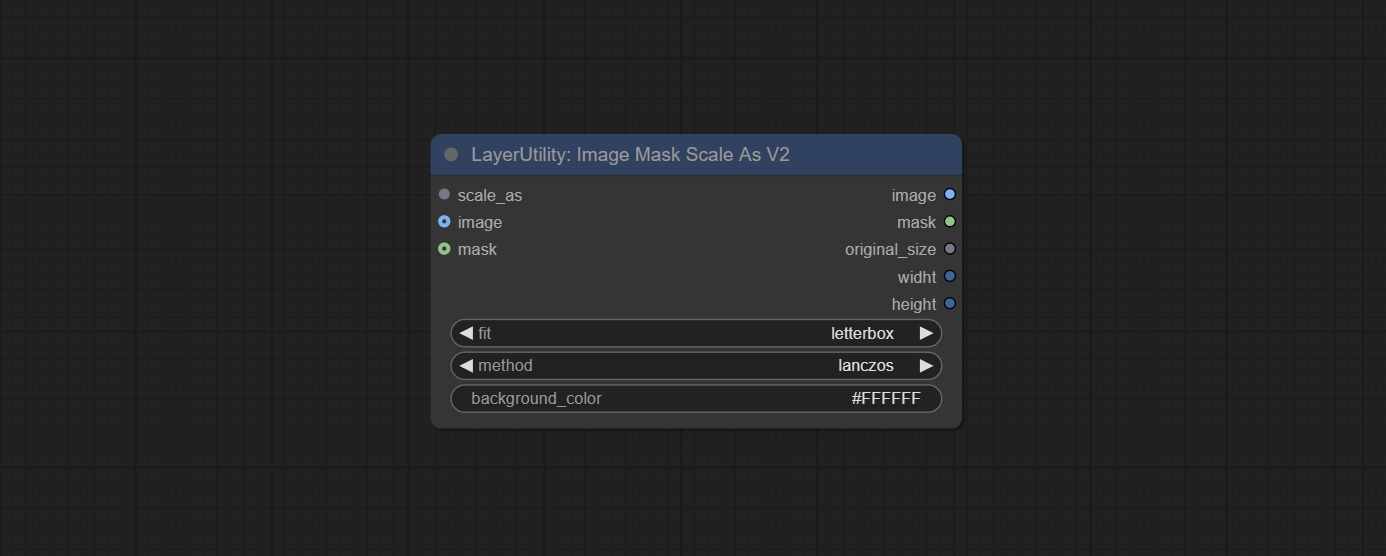The width and height of the screenshot is (1386, 556).
Task: Click the node title Image Mask Scale As V2
Action: [x=630, y=155]
